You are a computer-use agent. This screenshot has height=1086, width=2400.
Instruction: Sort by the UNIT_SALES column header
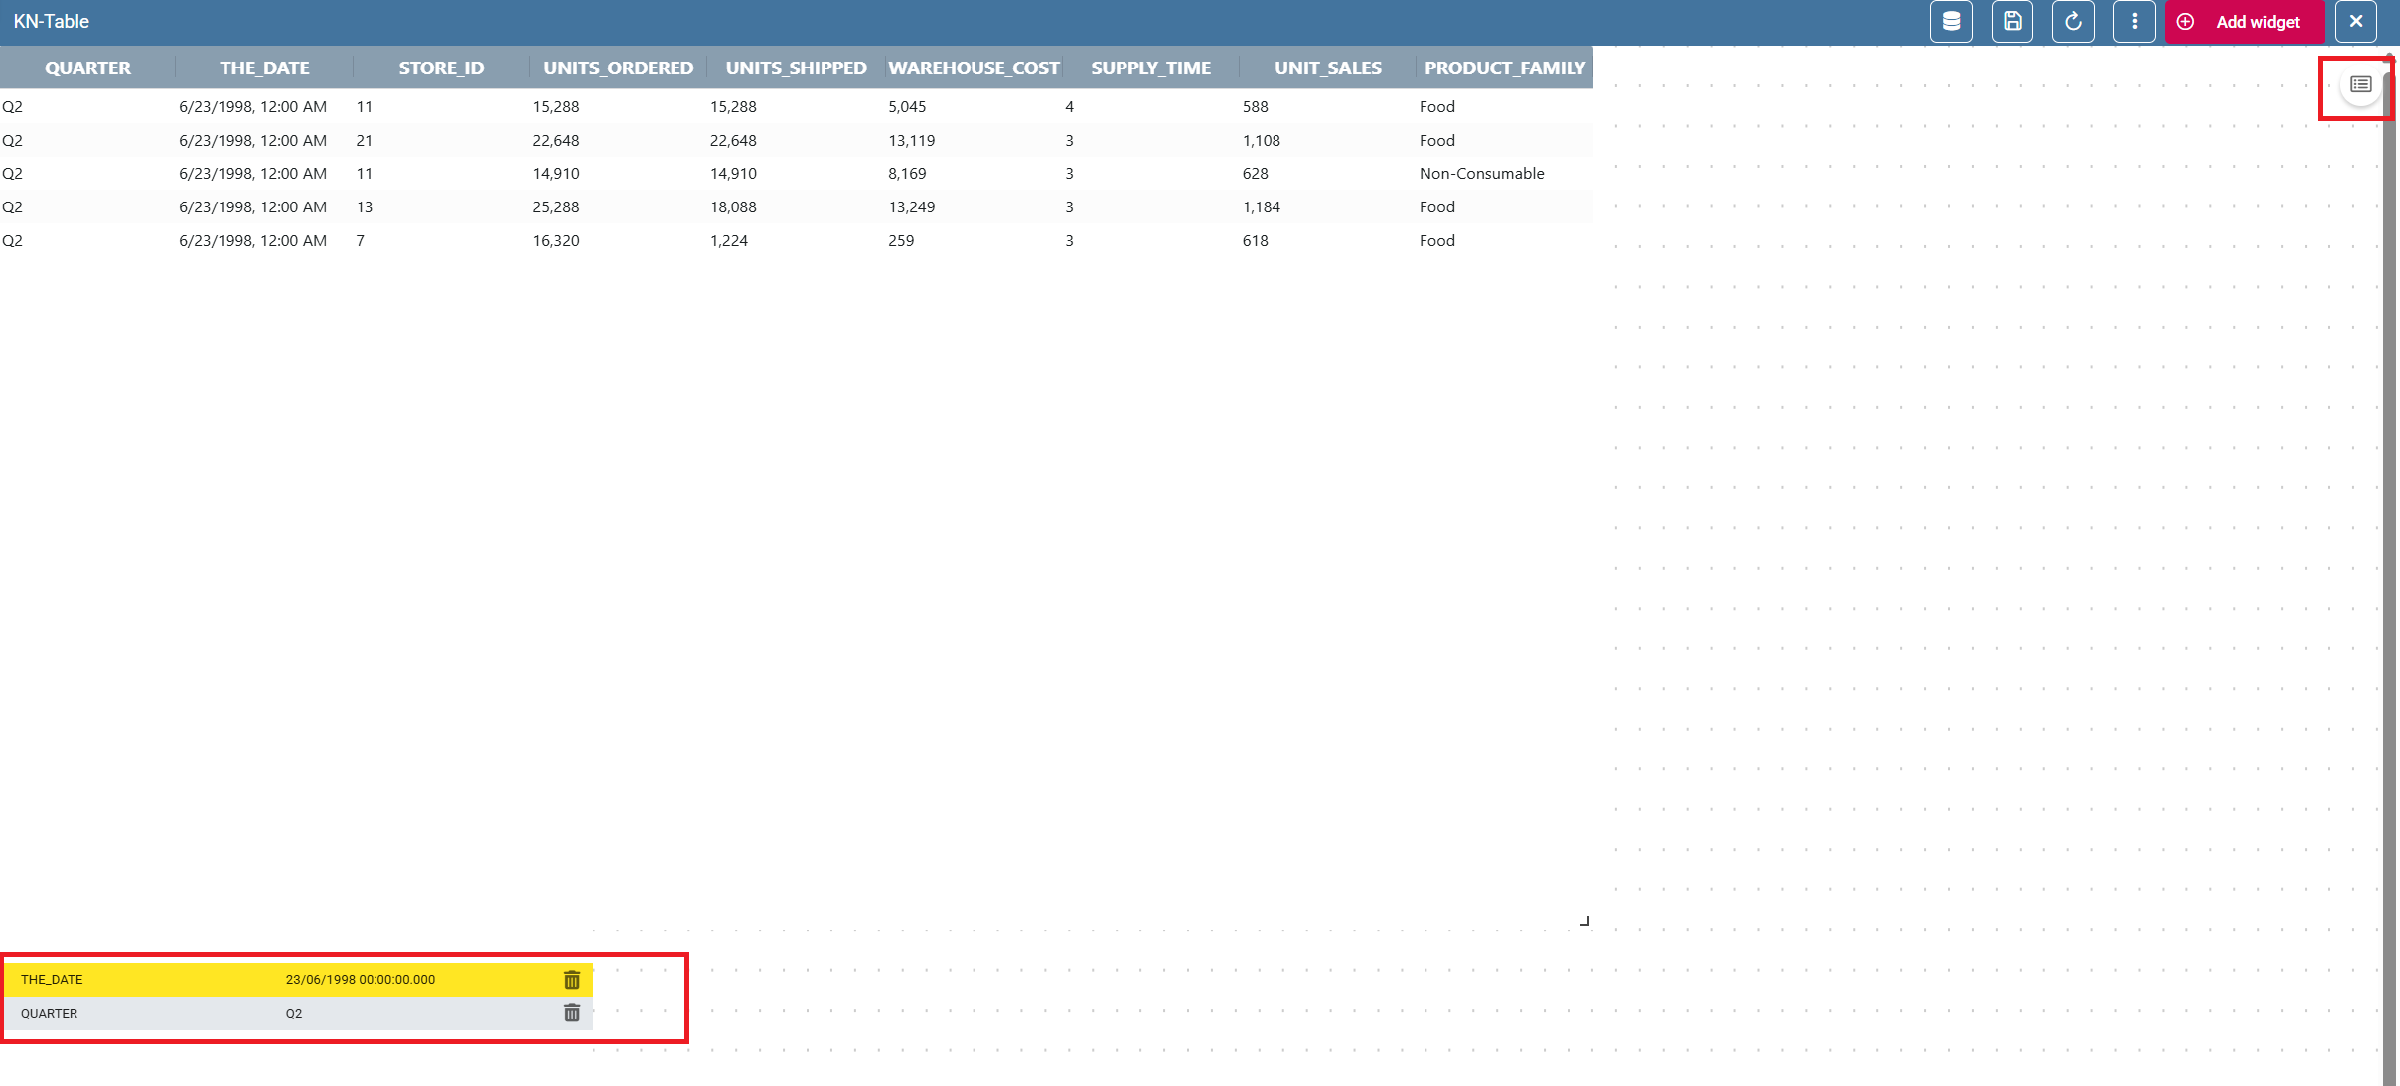pos(1328,68)
